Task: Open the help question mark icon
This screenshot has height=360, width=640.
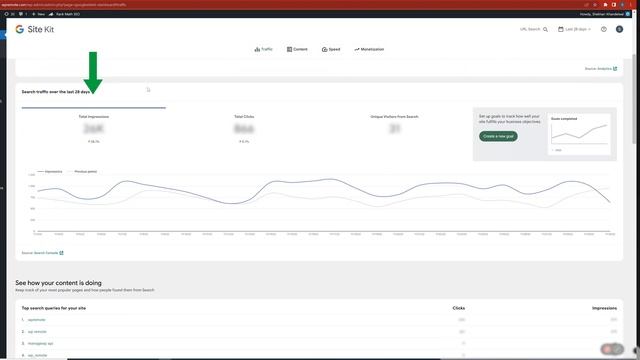Action: pos(604,29)
